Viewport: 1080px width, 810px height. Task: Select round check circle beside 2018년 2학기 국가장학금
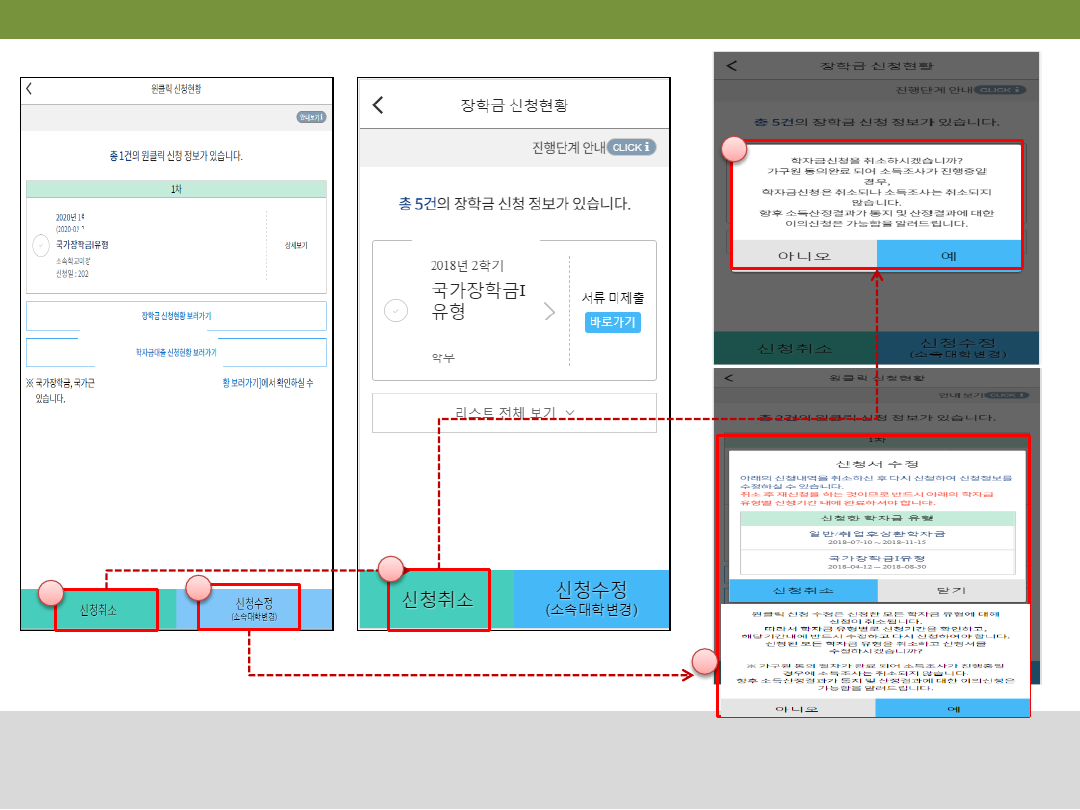(396, 311)
